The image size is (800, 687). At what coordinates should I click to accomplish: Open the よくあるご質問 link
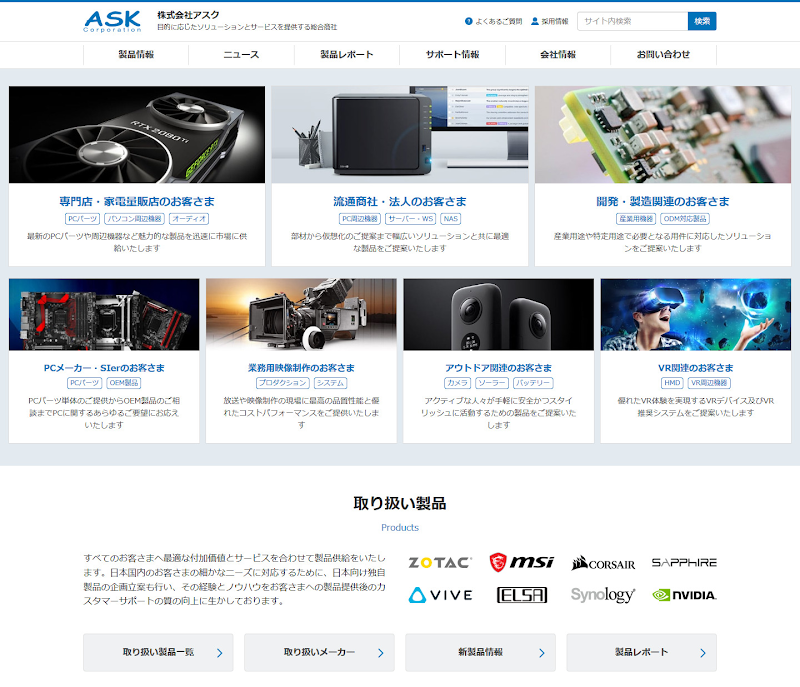[x=498, y=21]
